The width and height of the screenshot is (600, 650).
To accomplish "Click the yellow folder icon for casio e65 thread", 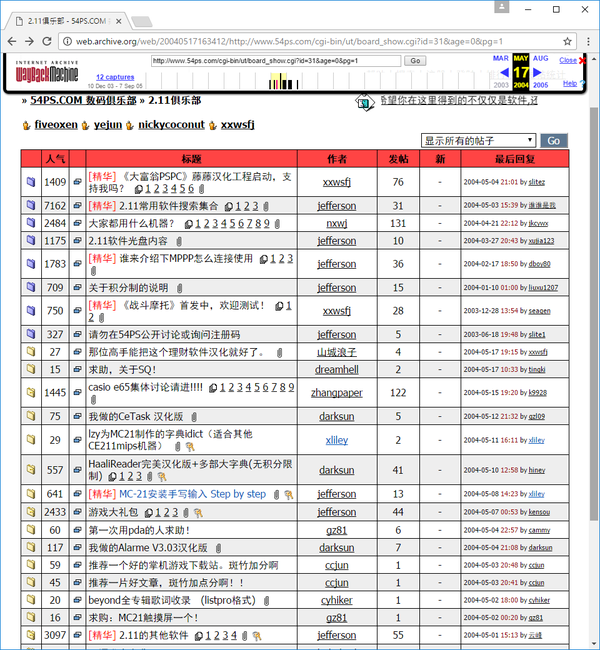I will pyautogui.click(x=31, y=392).
